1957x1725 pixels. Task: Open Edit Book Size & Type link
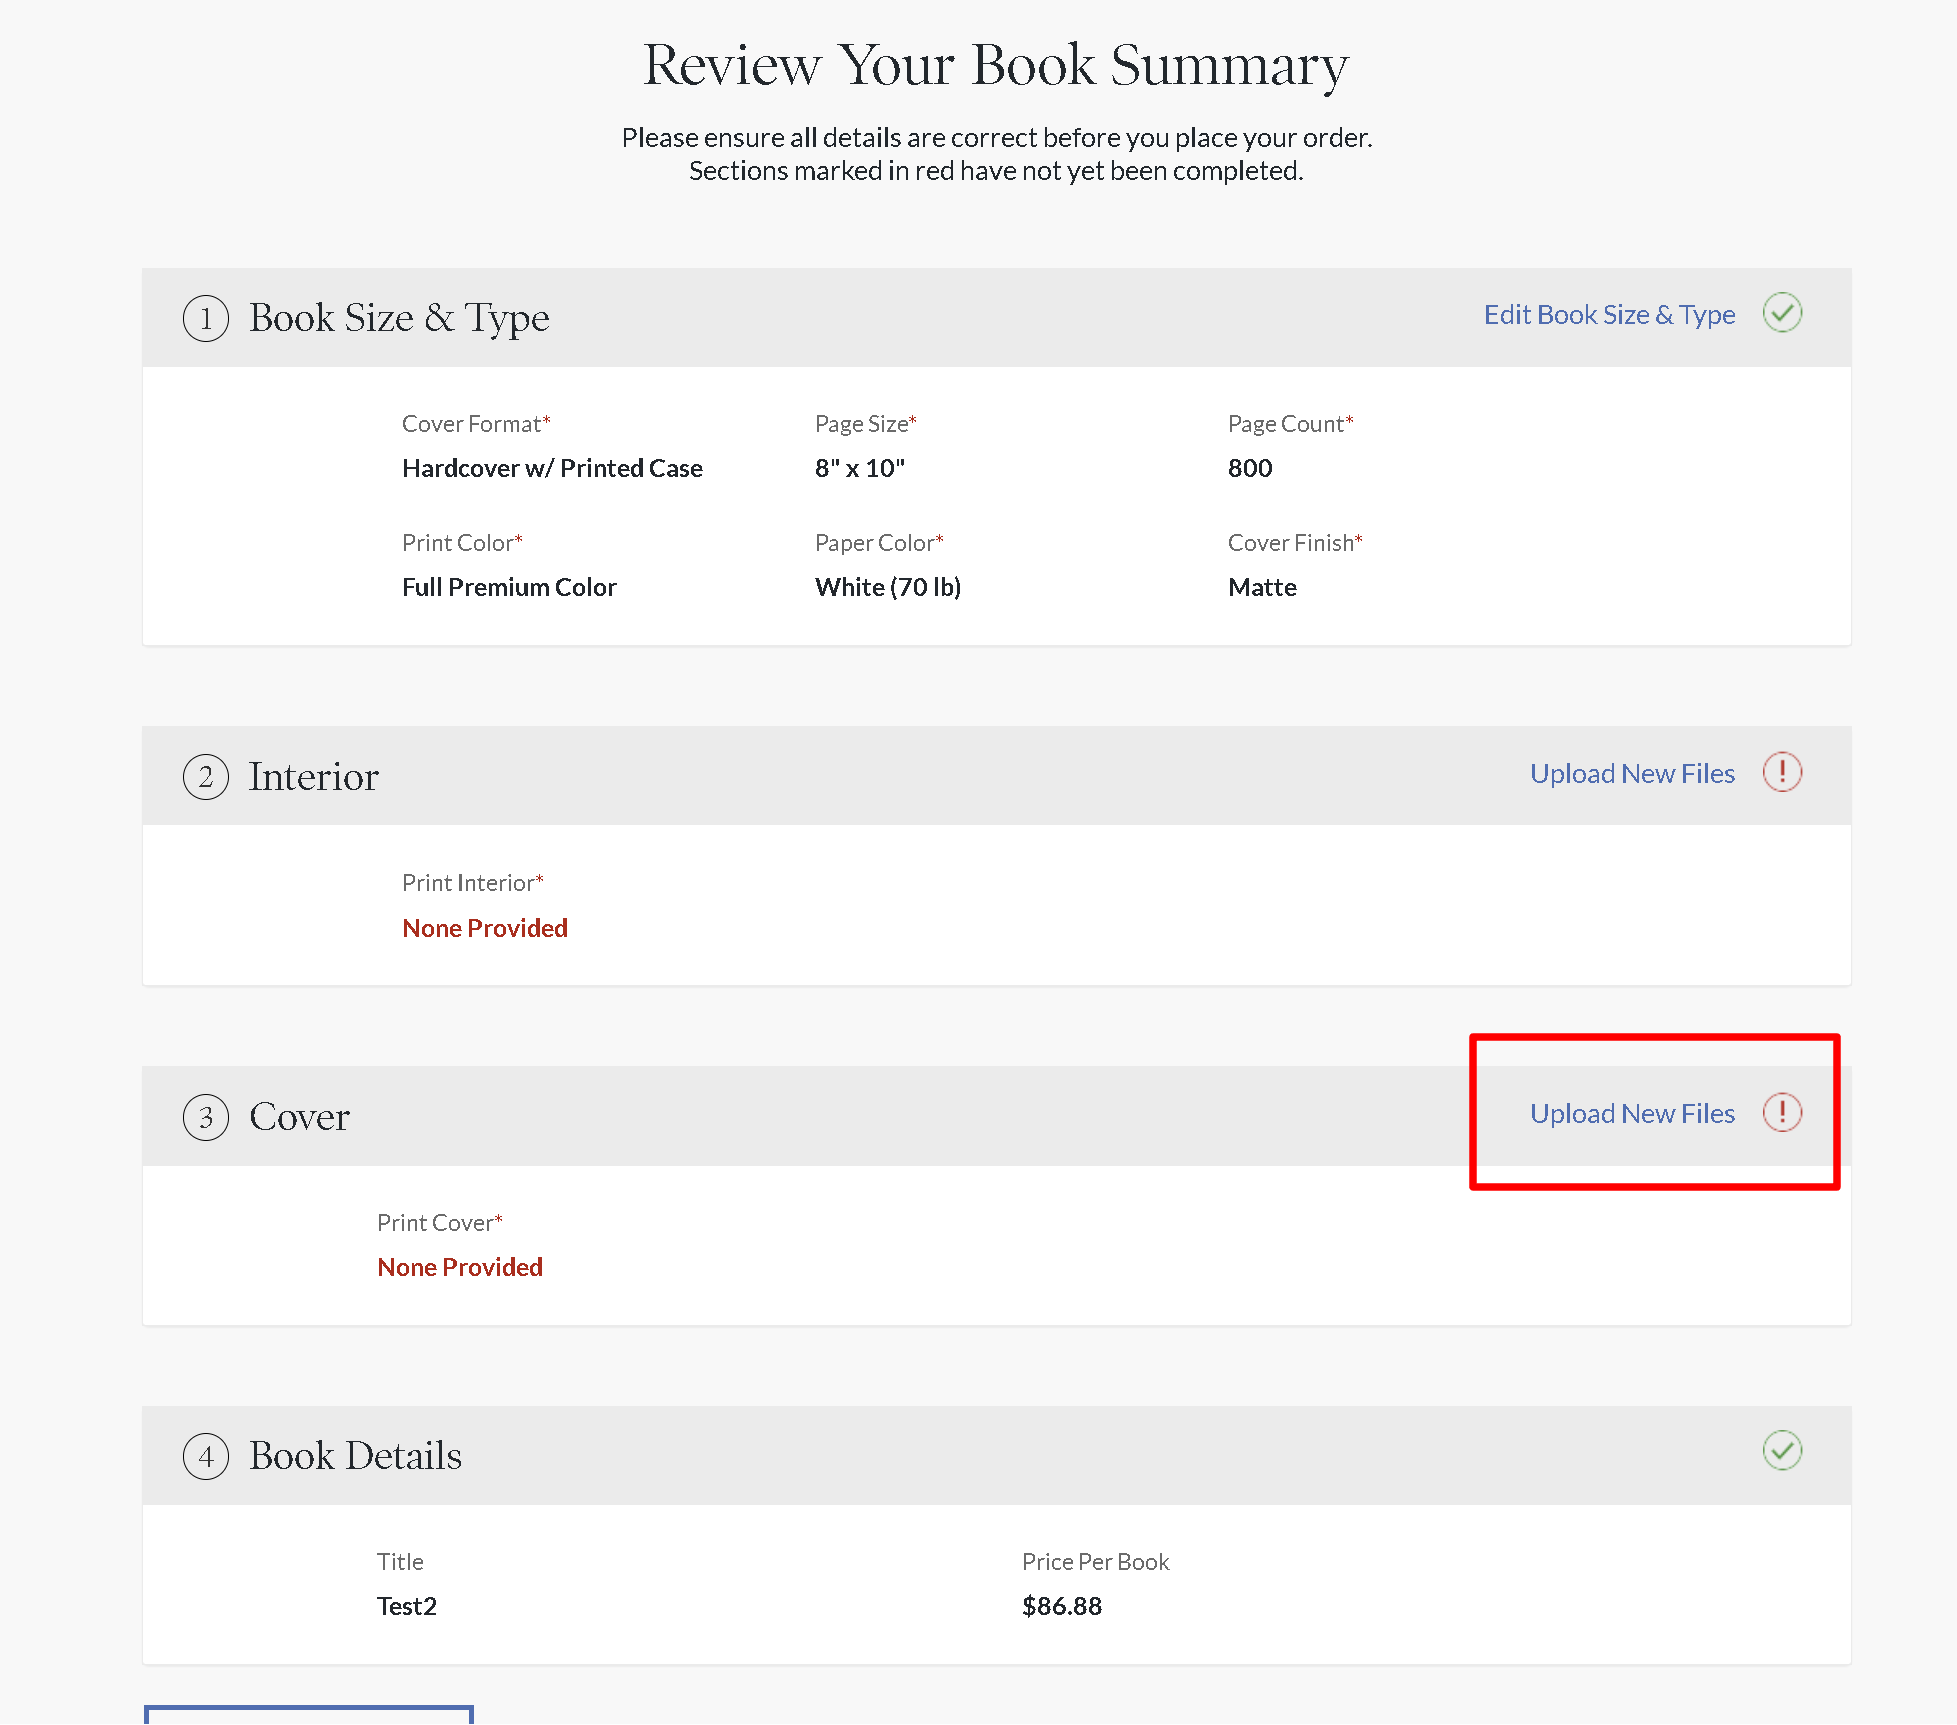pos(1609,314)
